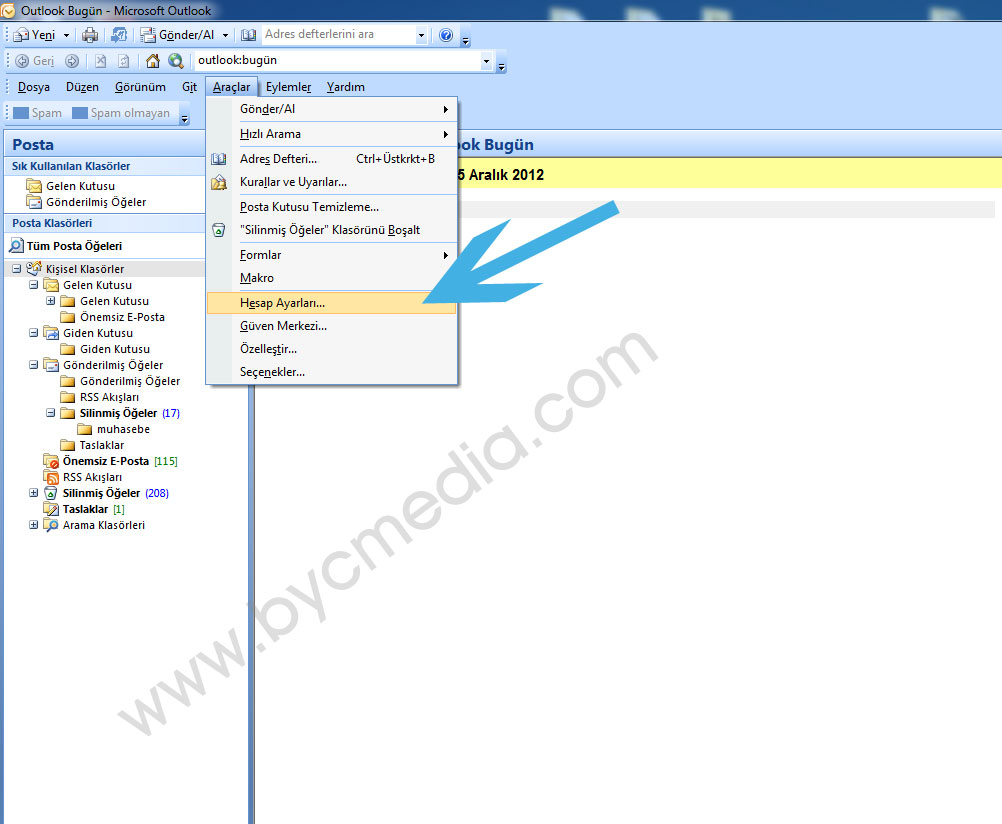Image resolution: width=1002 pixels, height=824 pixels.
Task: Open the Düzen menu
Action: [x=82, y=87]
